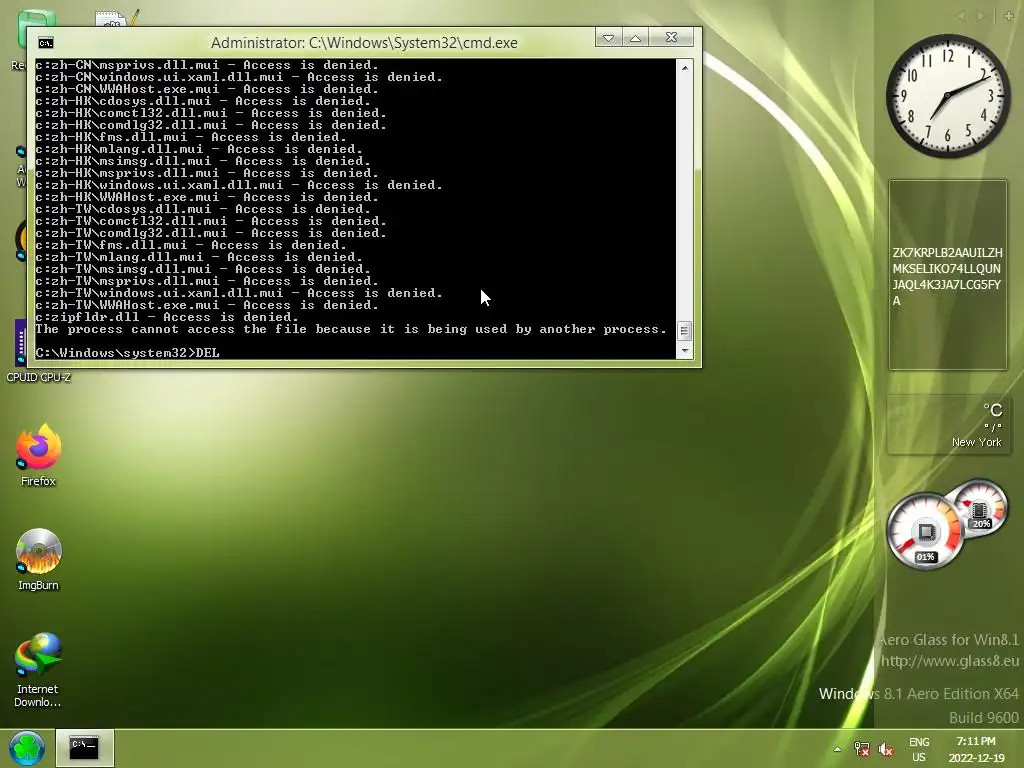Click the cmd scrollbar thumb
This screenshot has width=1024, height=768.
684,331
